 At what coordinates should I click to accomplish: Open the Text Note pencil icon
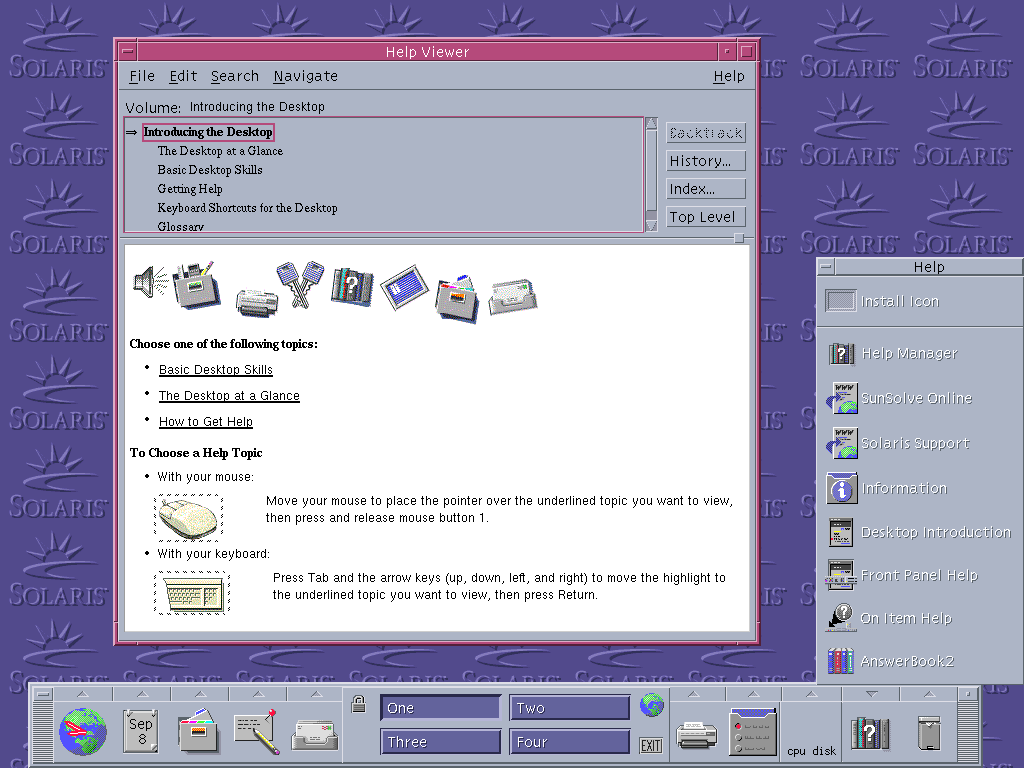(x=257, y=731)
